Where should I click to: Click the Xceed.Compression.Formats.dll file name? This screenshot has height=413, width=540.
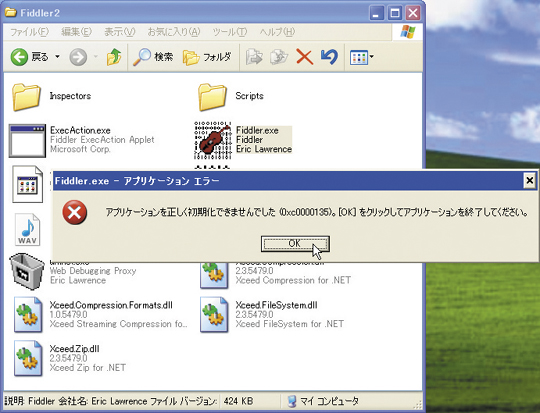[111, 305]
